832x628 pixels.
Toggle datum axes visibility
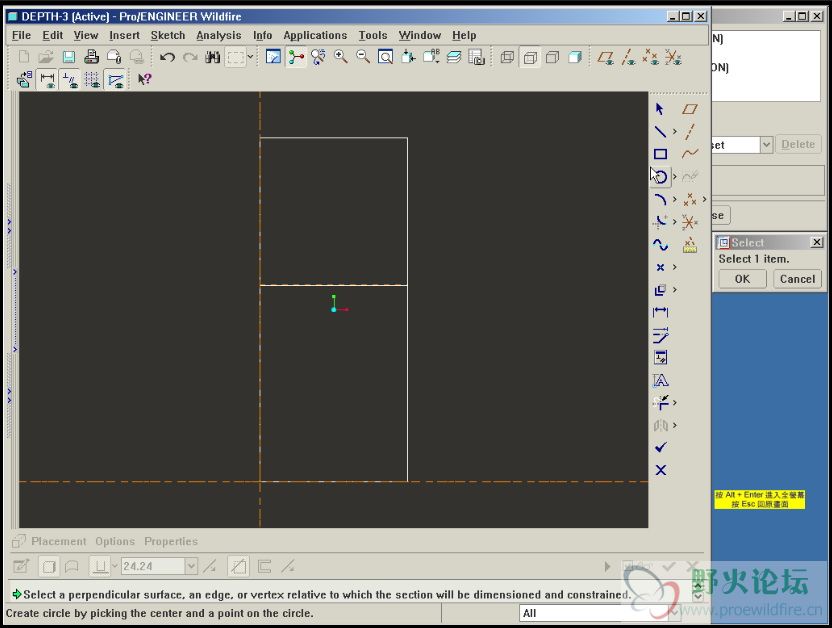pos(628,57)
